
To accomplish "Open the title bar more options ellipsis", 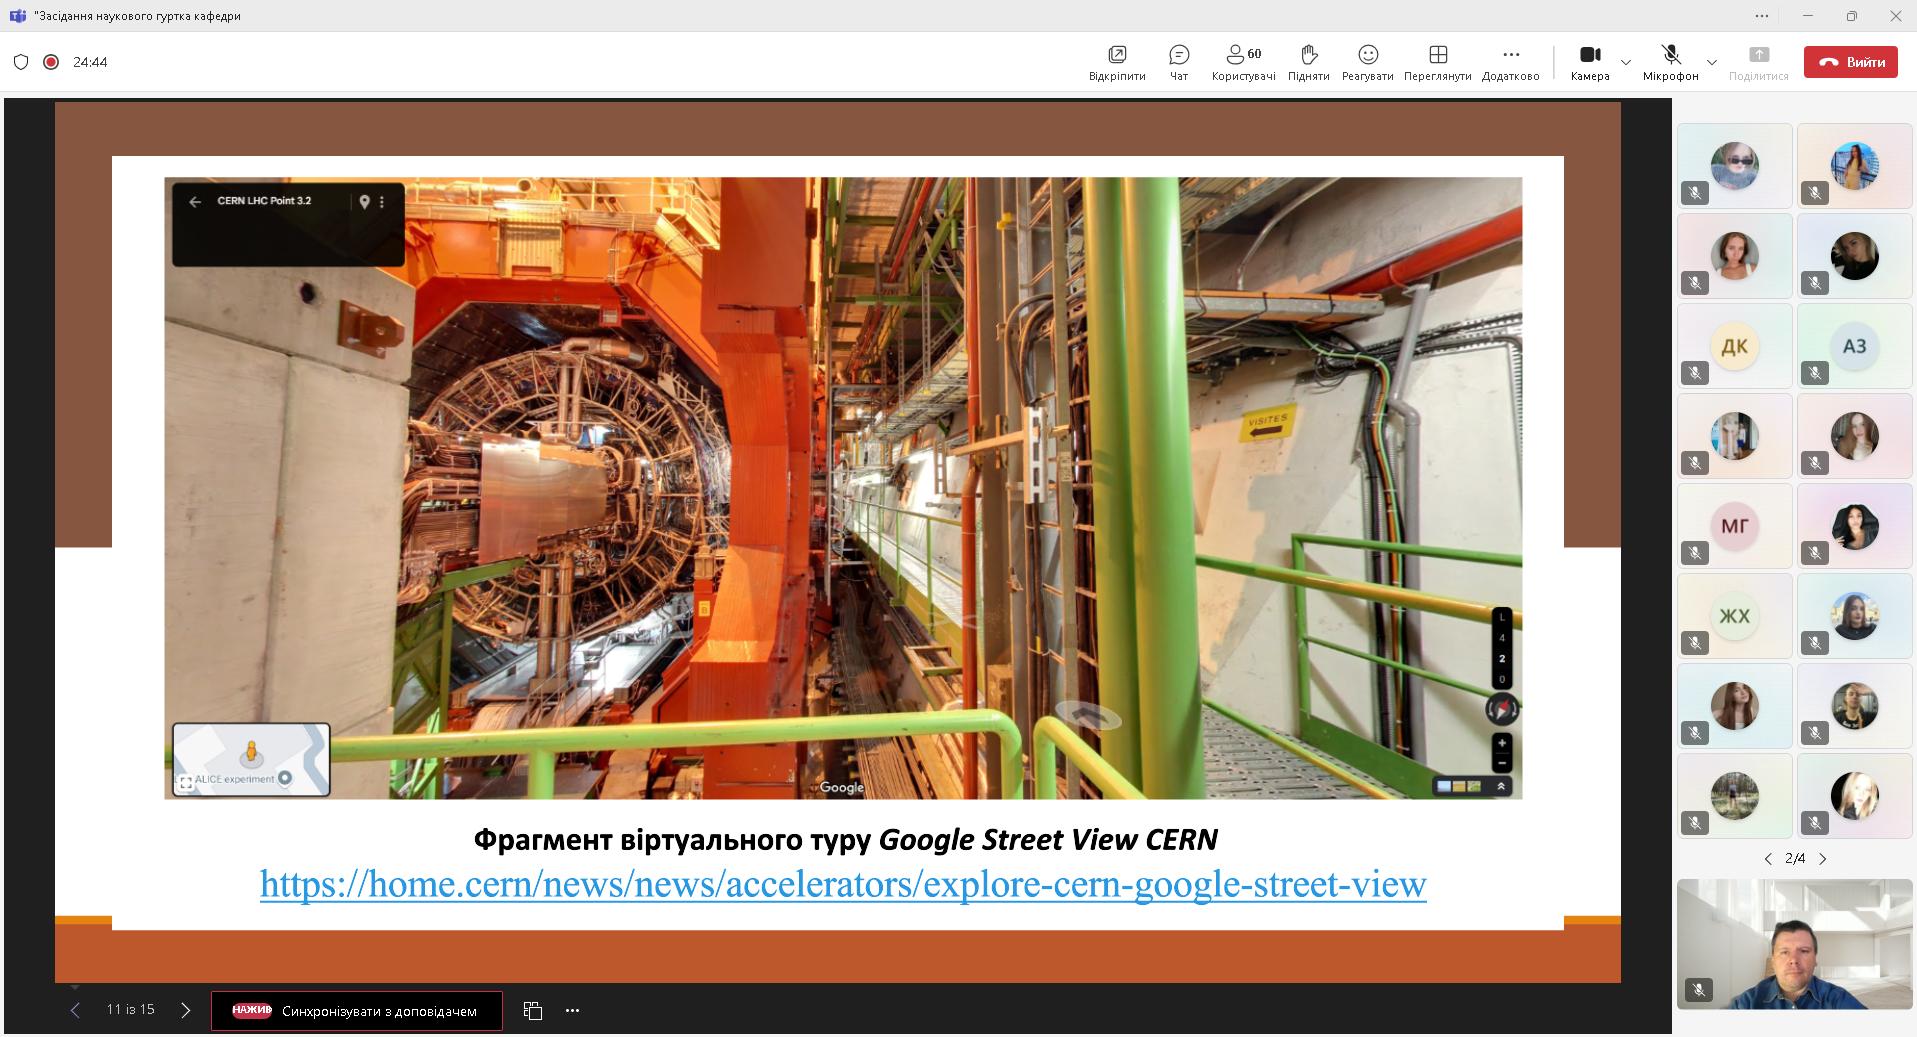I will click(1762, 16).
